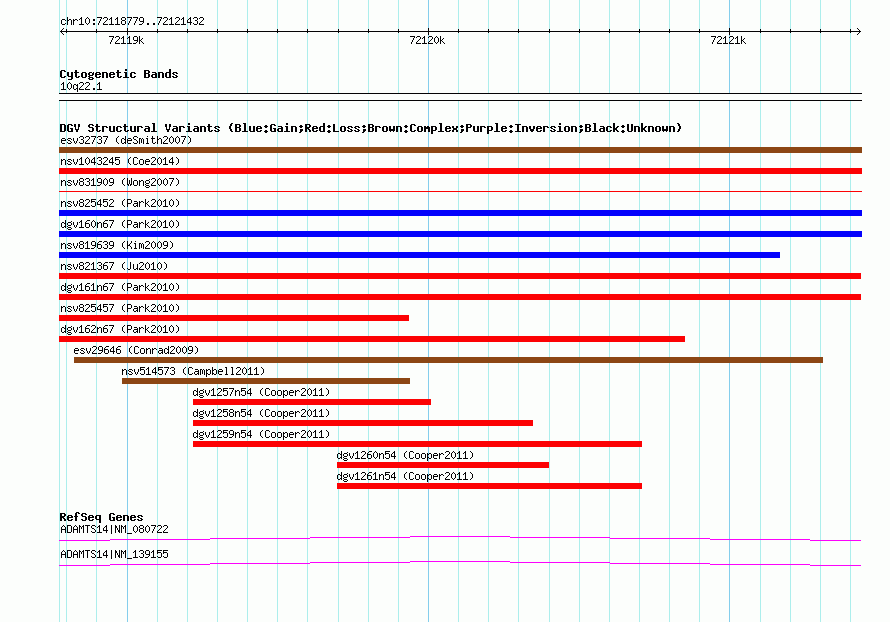Click the brown nsv514573 complex bar
Viewport: 890px width, 622px height.
point(266,381)
